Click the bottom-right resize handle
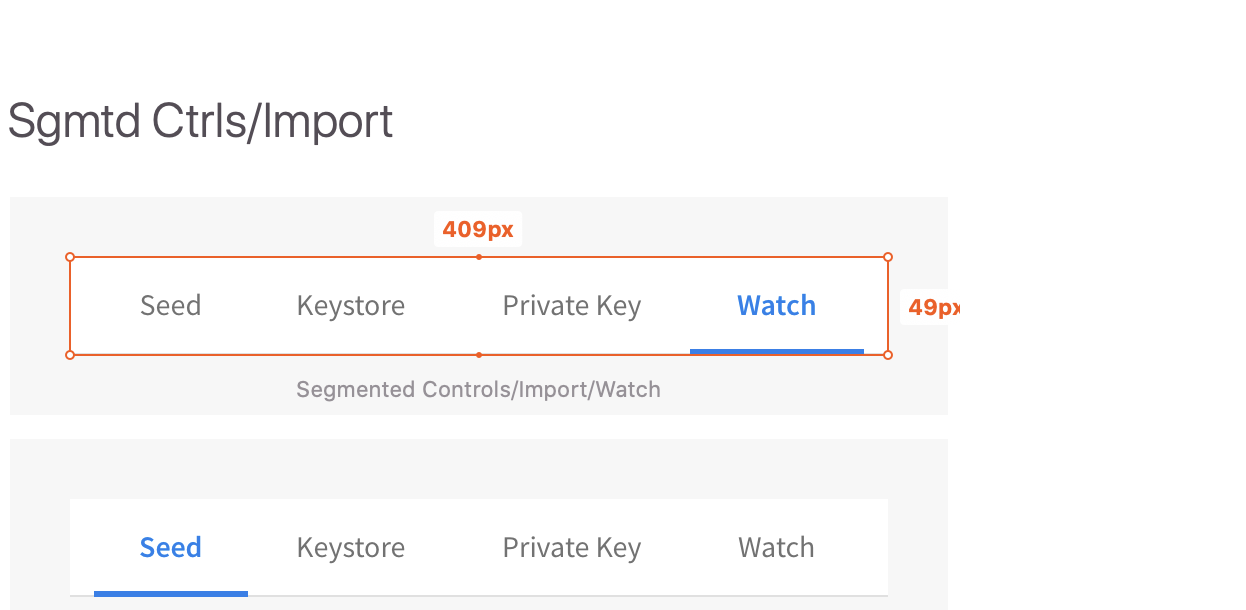Viewport: 1246px width, 610px height. (x=888, y=354)
